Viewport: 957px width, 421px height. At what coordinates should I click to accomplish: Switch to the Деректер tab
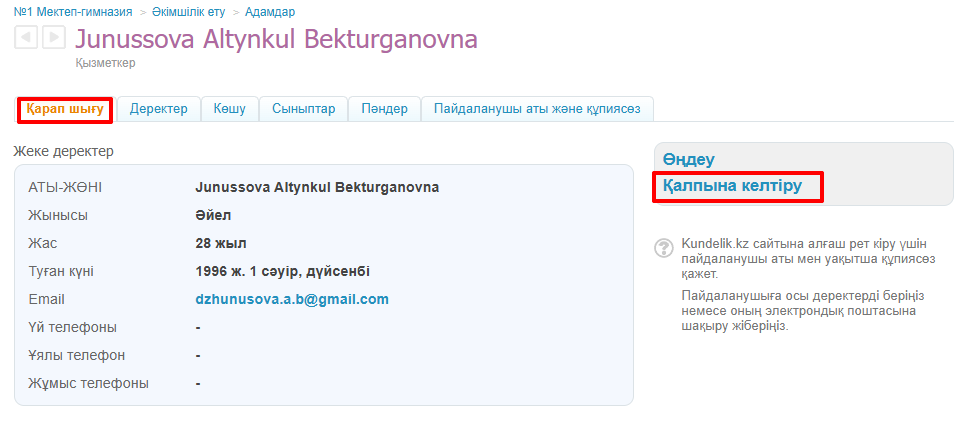[158, 109]
